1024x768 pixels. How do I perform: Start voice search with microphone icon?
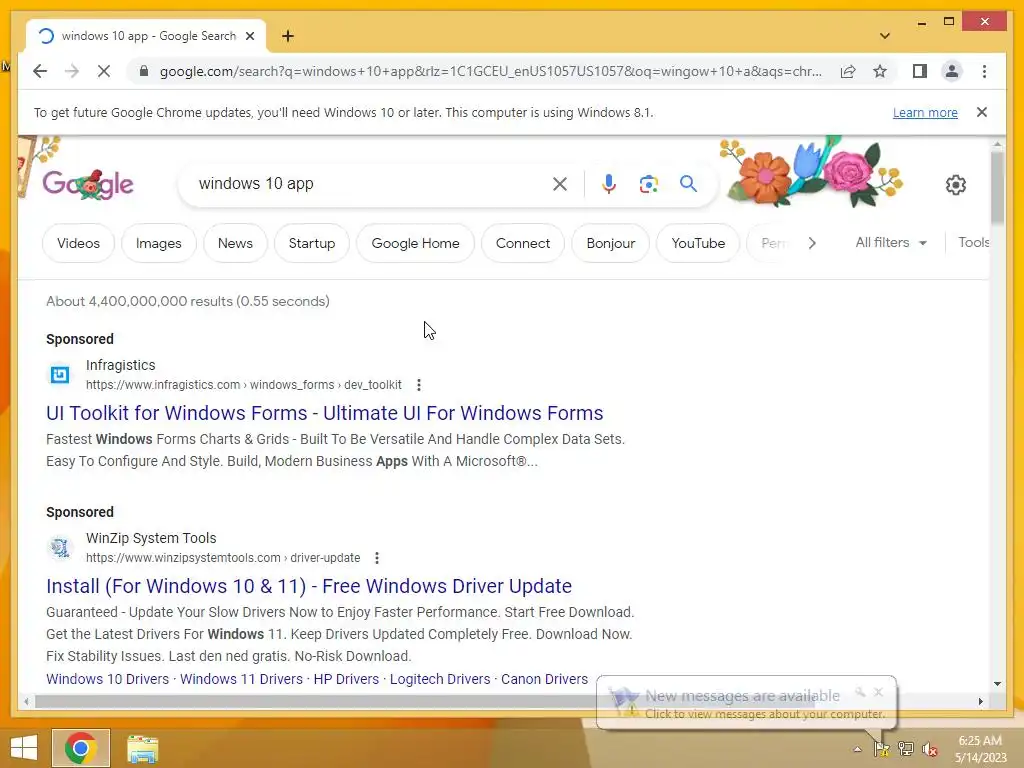(608, 184)
